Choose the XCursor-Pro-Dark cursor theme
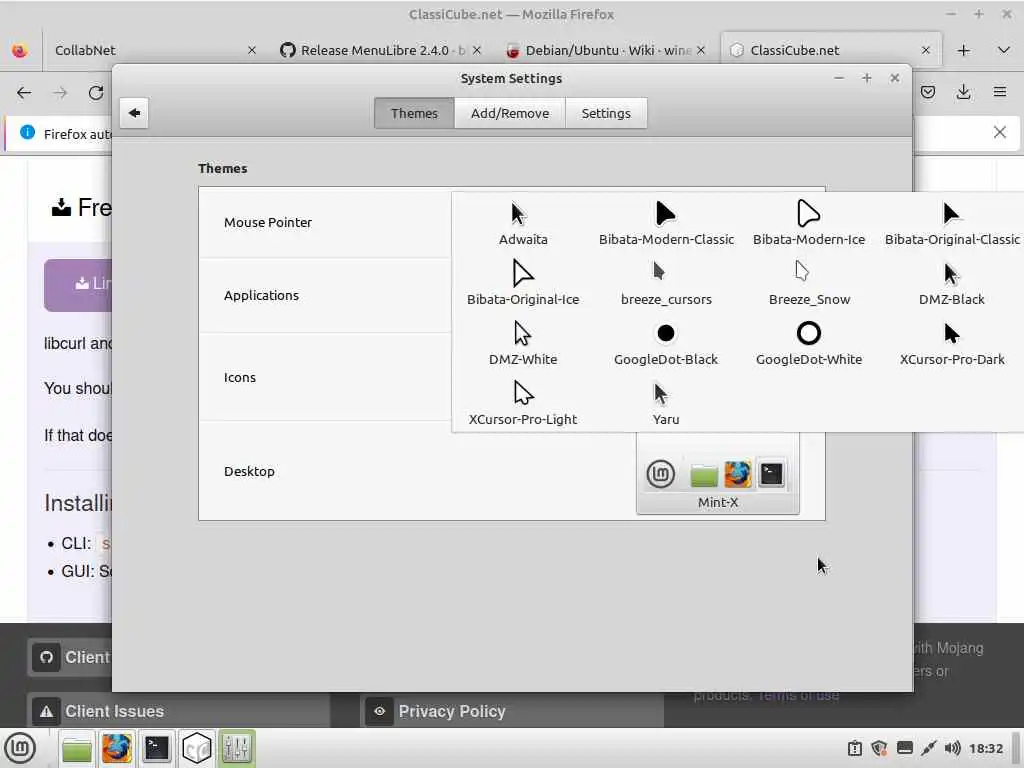The image size is (1024, 768). click(952, 344)
